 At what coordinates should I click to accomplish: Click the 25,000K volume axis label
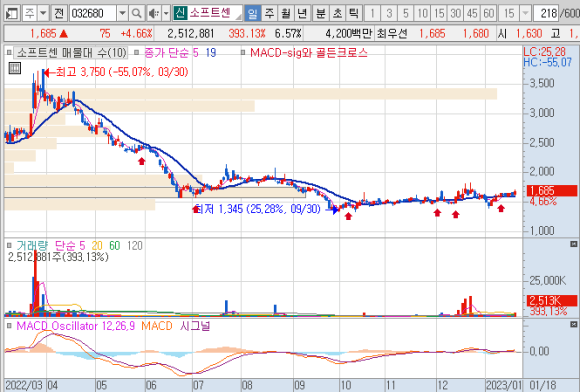[x=547, y=281]
